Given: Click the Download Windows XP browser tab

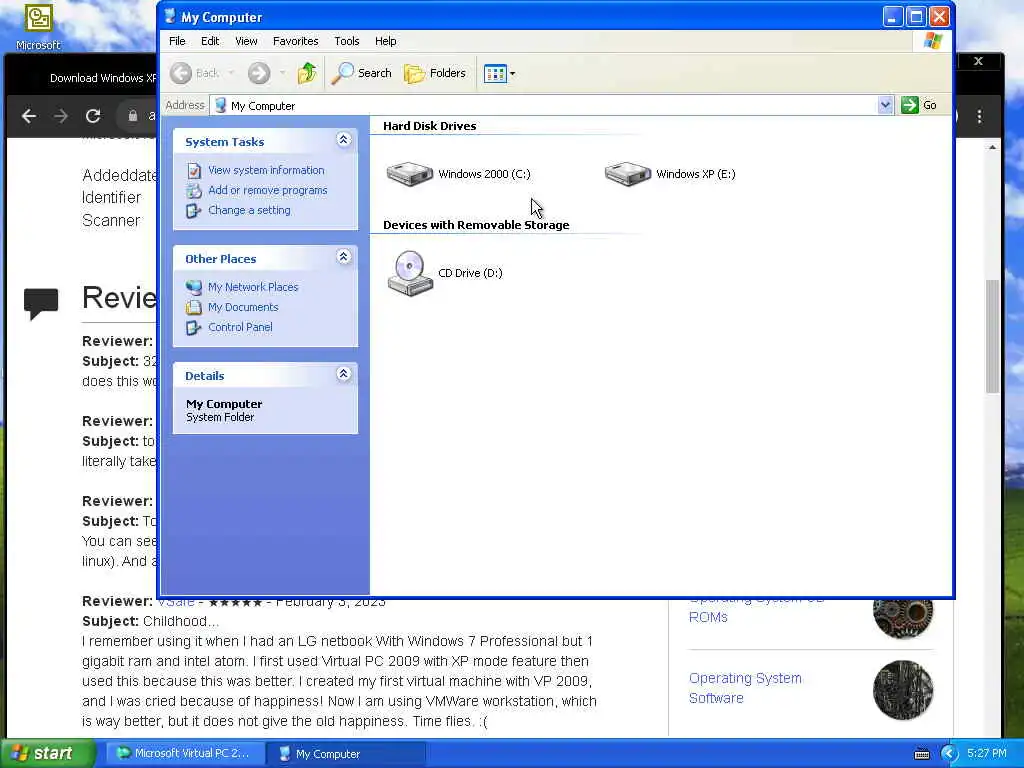Looking at the screenshot, I should click(103, 78).
